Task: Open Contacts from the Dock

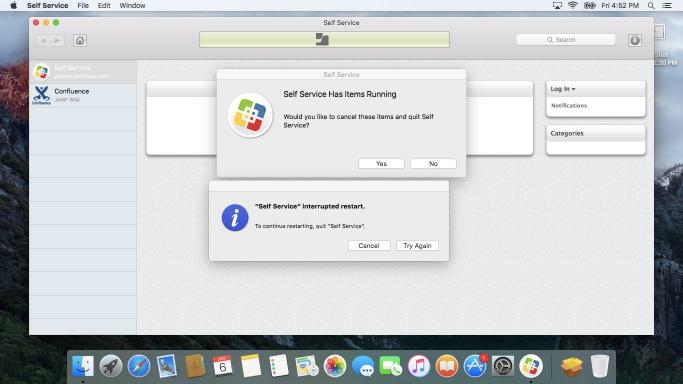Action: pyautogui.click(x=195, y=366)
